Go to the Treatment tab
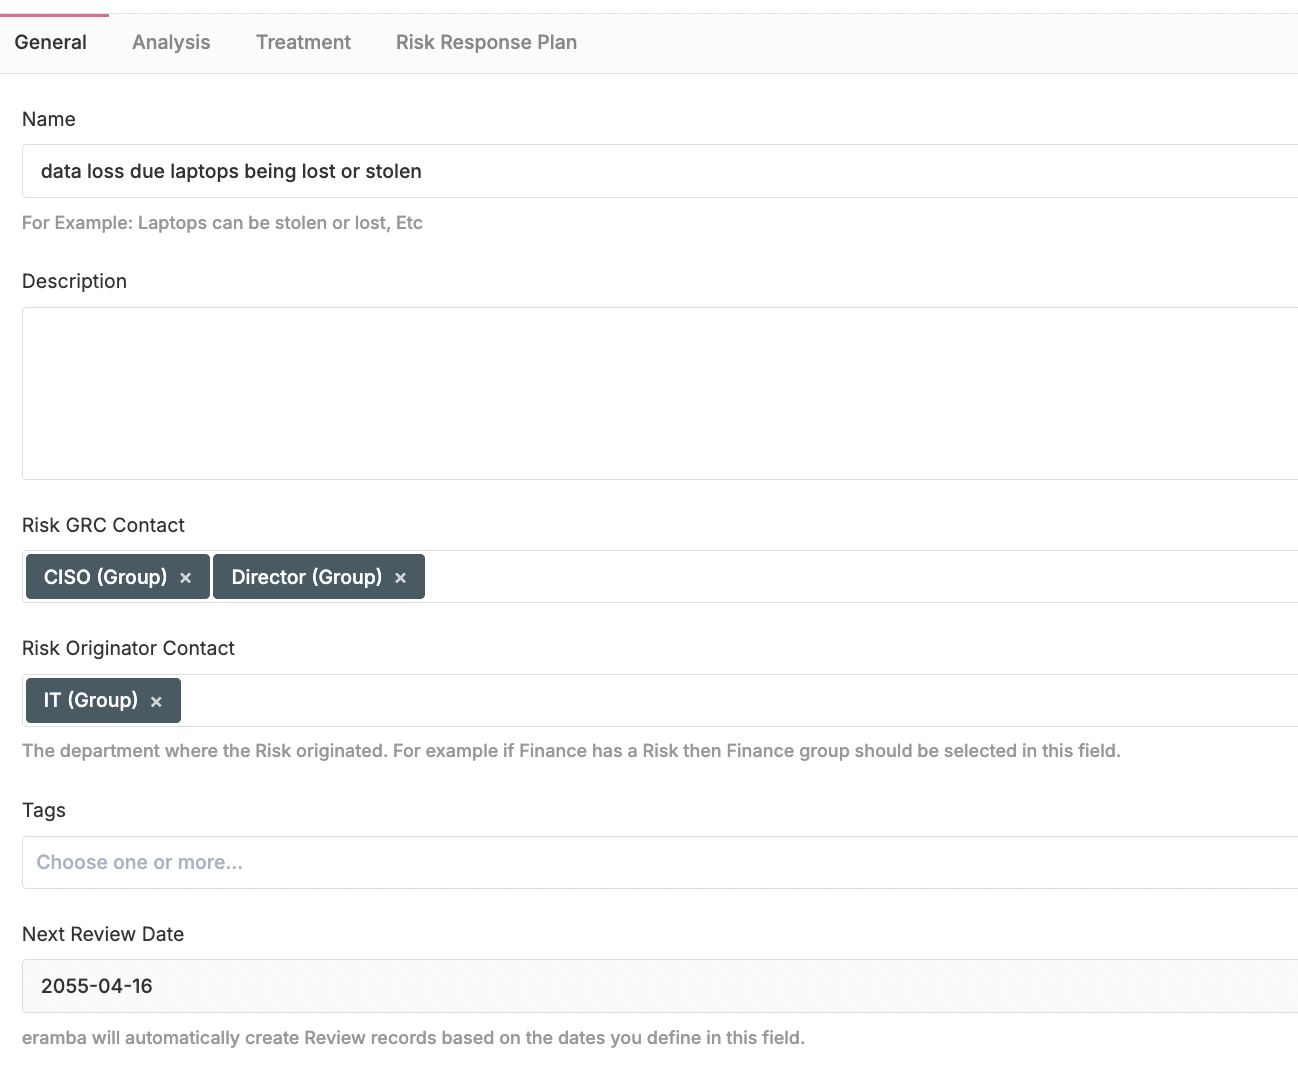 [x=303, y=42]
